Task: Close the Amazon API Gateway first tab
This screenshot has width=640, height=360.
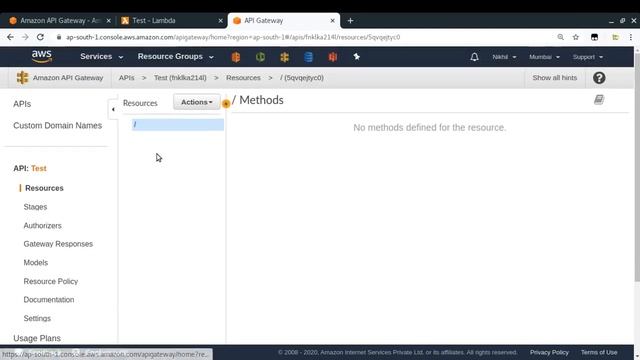Action: [109, 20]
